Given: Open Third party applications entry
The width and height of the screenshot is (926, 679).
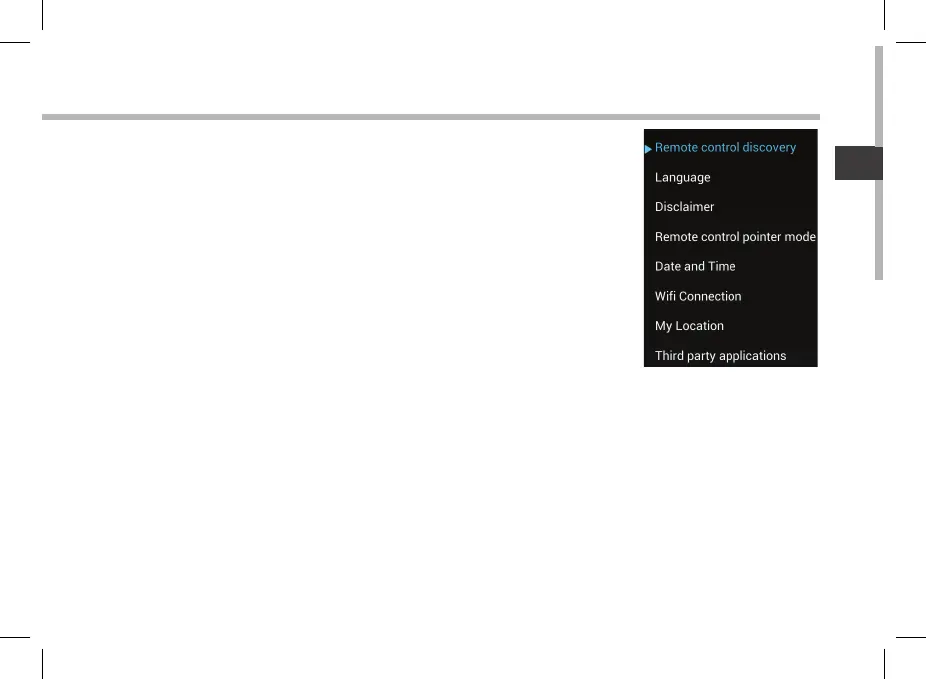Looking at the screenshot, I should click(720, 356).
